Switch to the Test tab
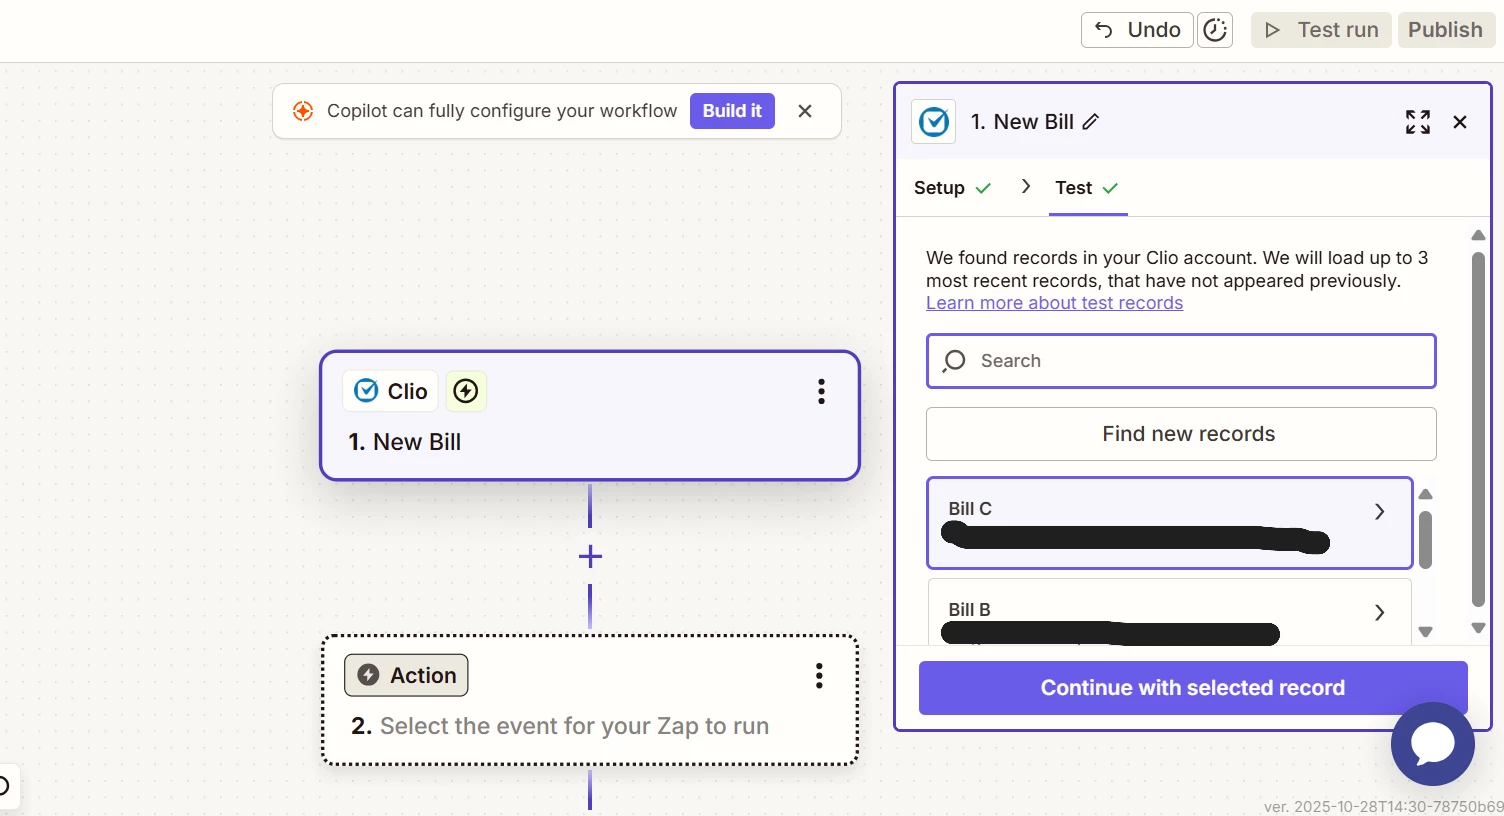1504x816 pixels. click(1087, 188)
